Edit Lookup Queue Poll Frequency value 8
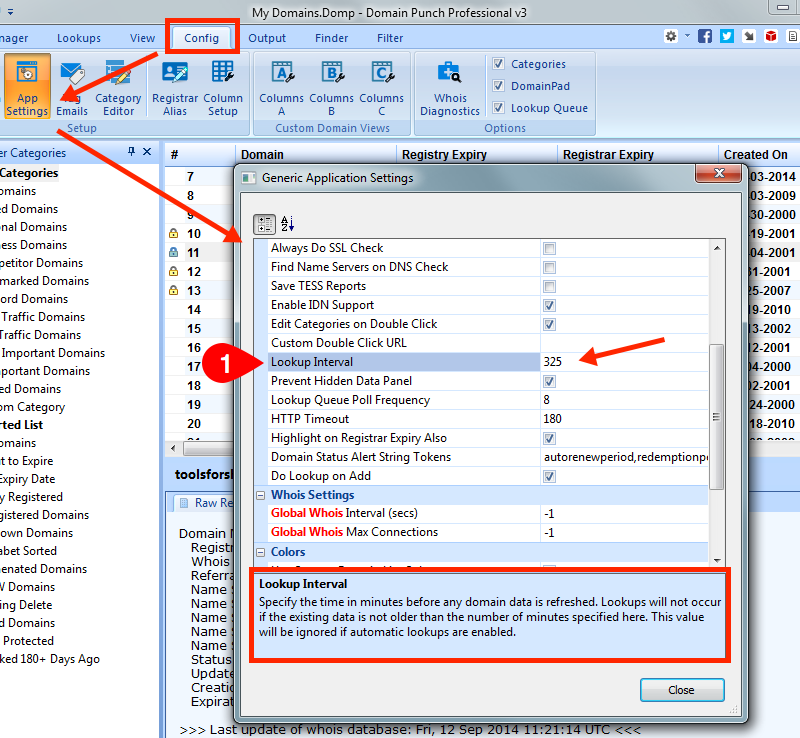 point(624,400)
